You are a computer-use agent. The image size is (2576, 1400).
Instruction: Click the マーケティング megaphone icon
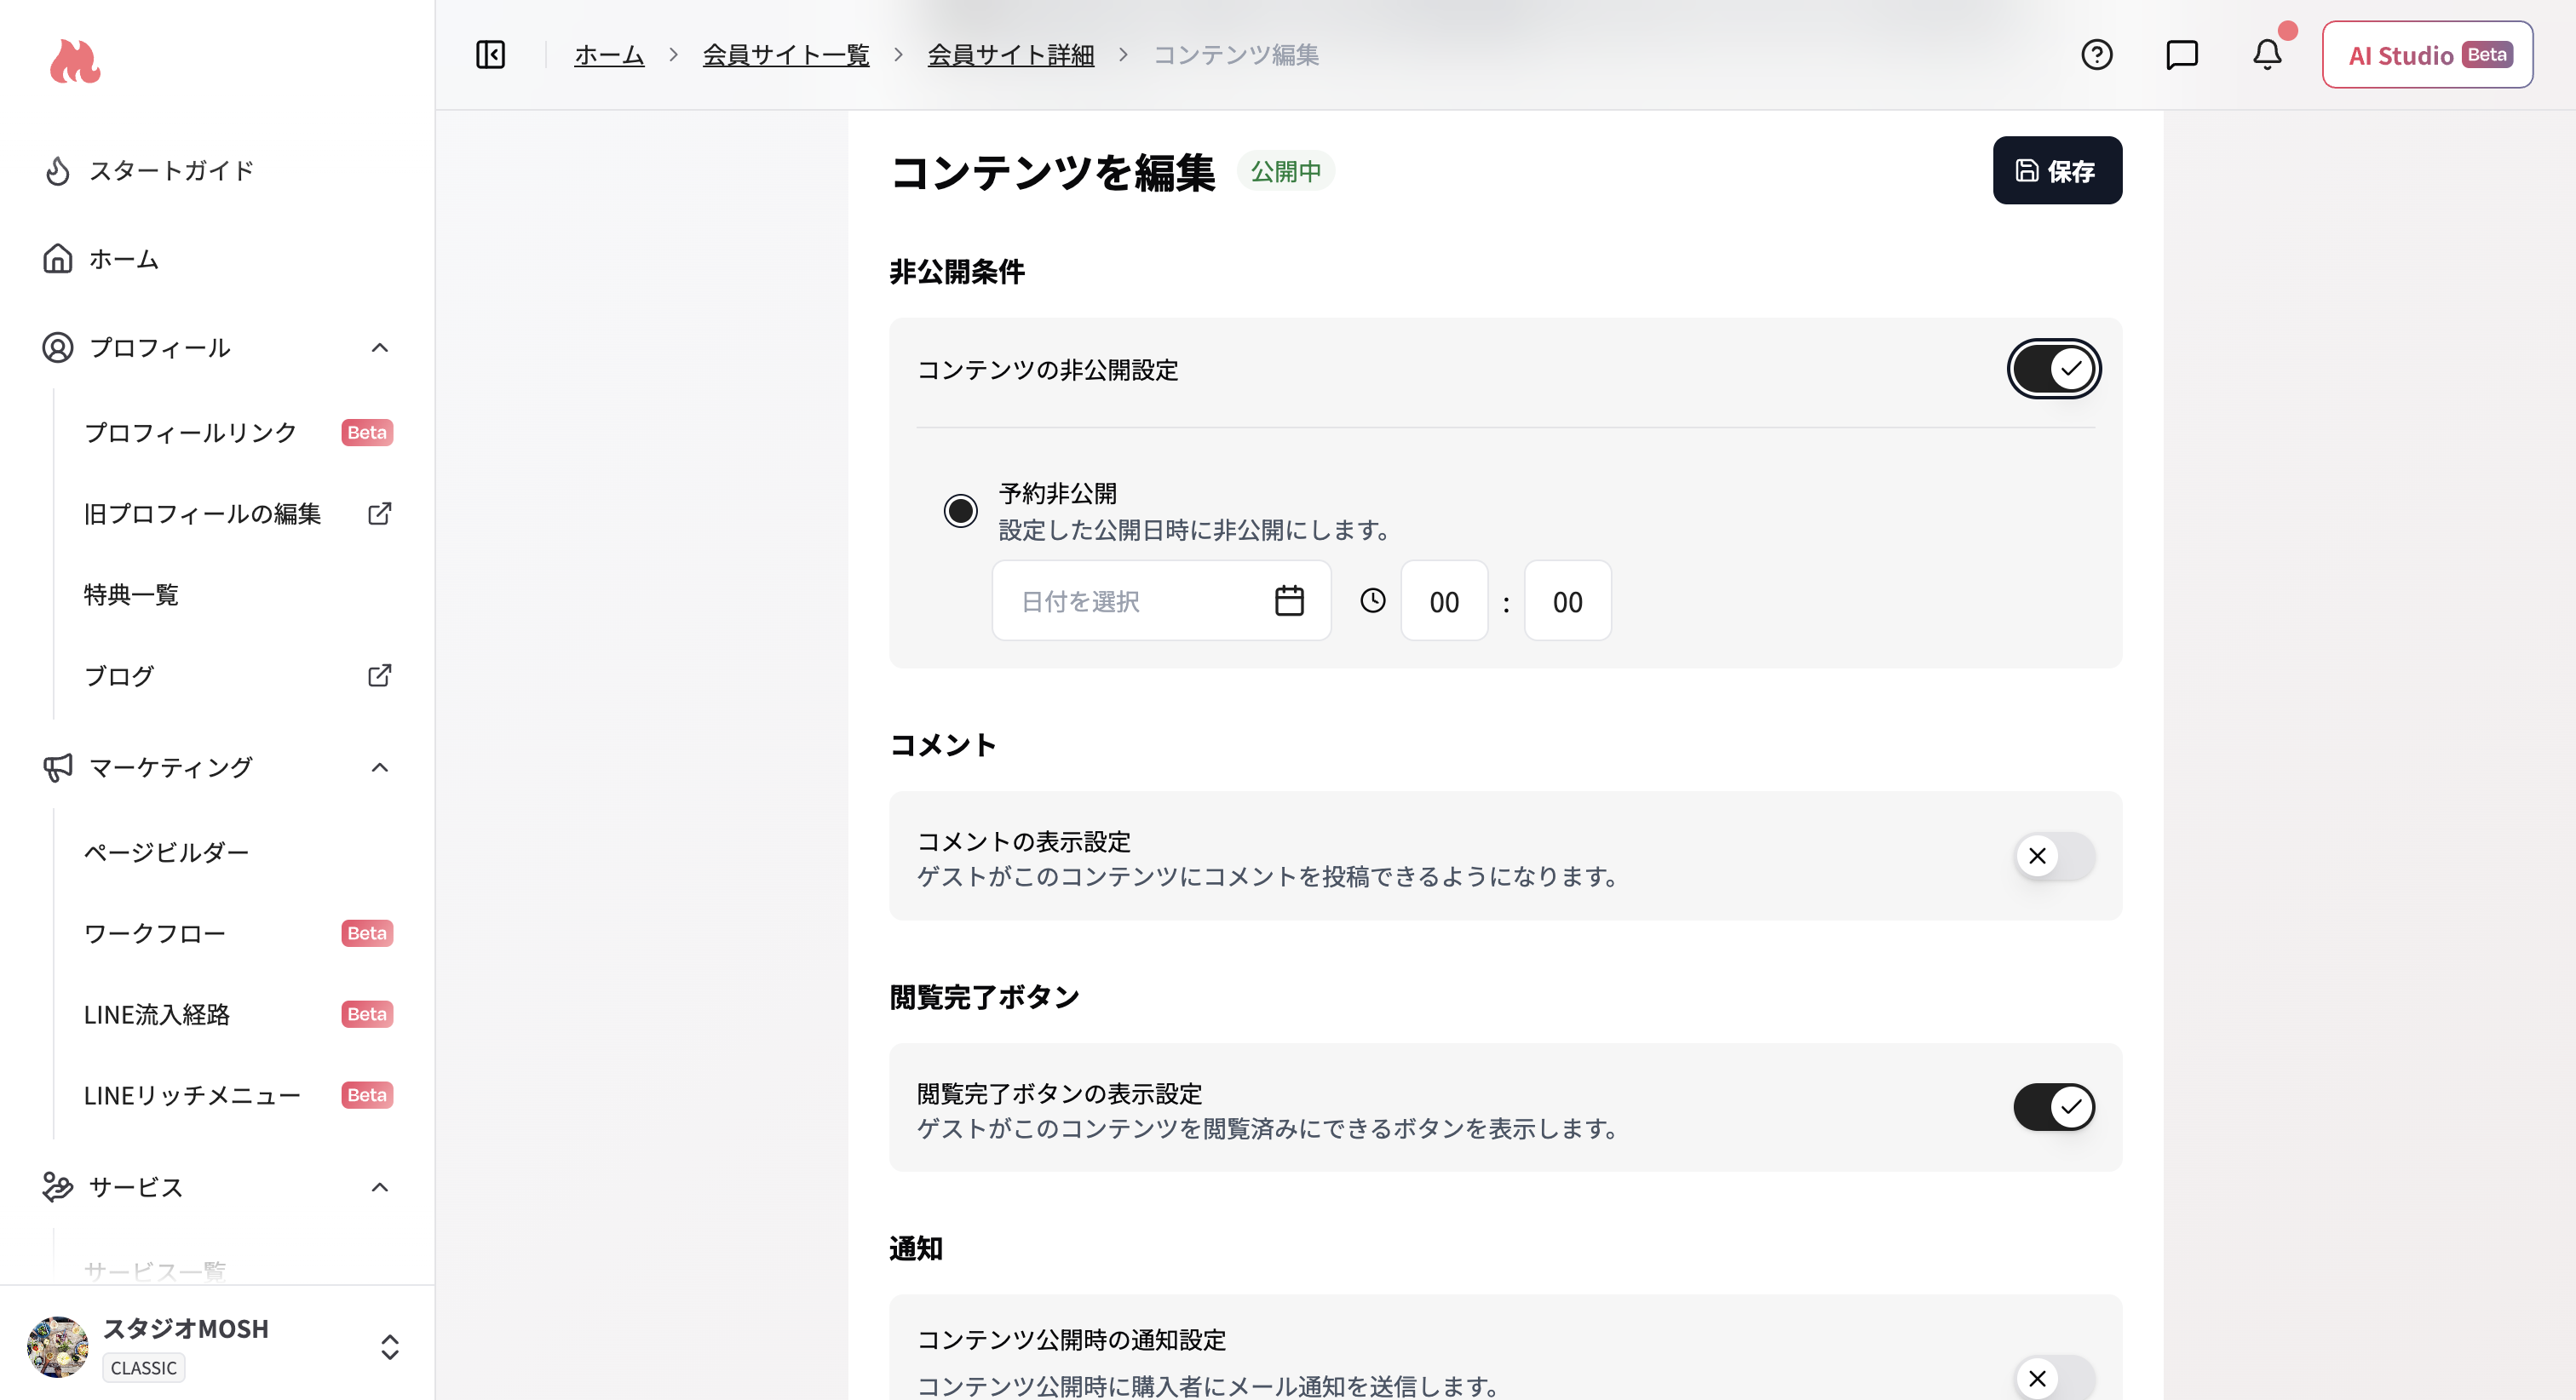58,767
